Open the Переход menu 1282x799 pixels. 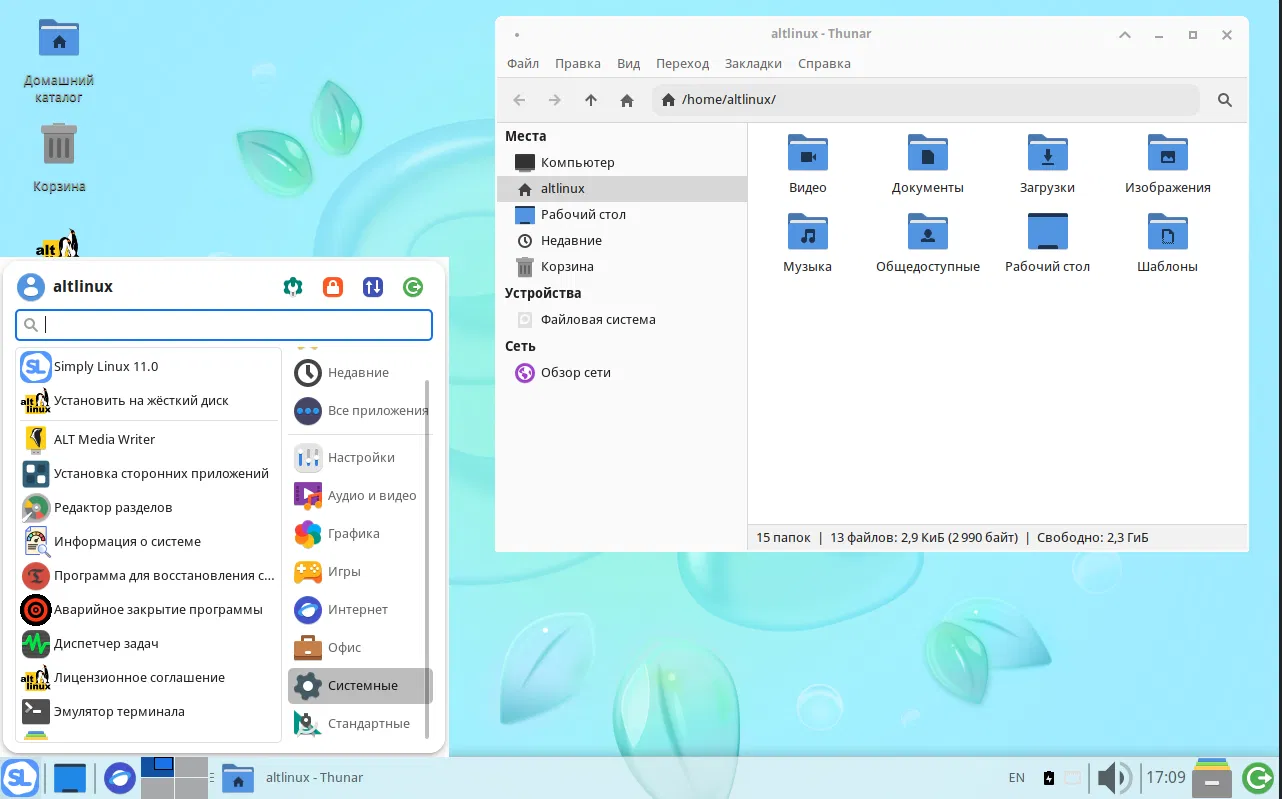pyautogui.click(x=683, y=63)
